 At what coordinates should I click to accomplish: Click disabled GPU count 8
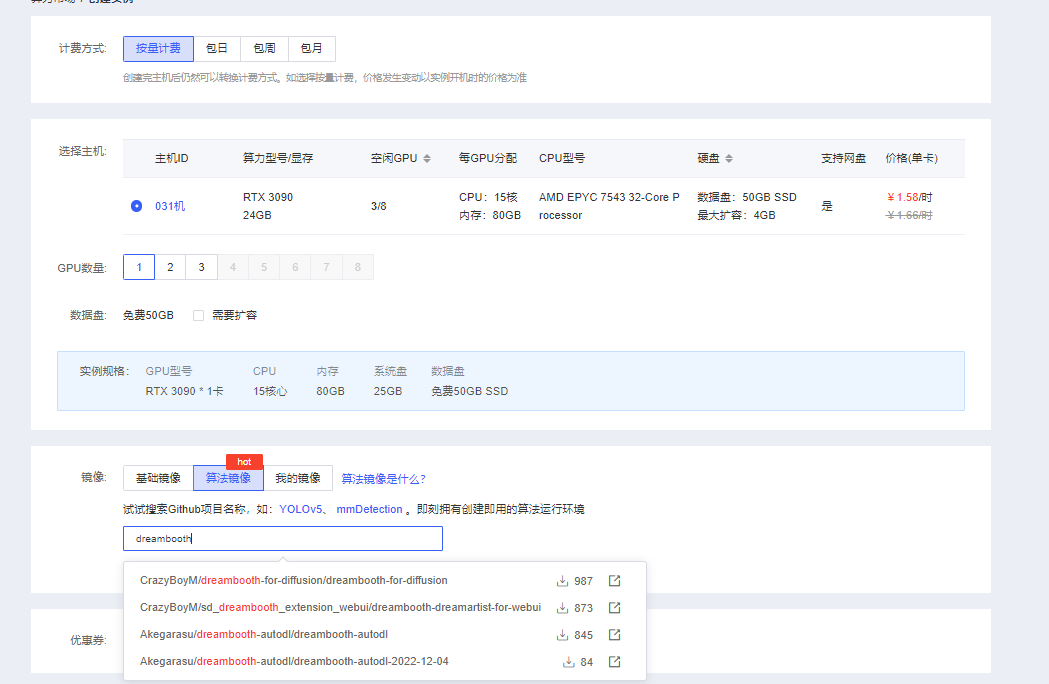pos(358,267)
